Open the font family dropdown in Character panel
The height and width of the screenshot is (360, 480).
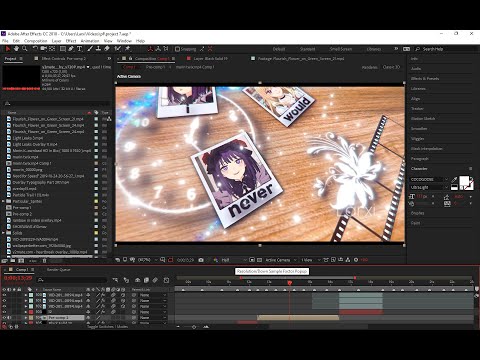point(429,179)
